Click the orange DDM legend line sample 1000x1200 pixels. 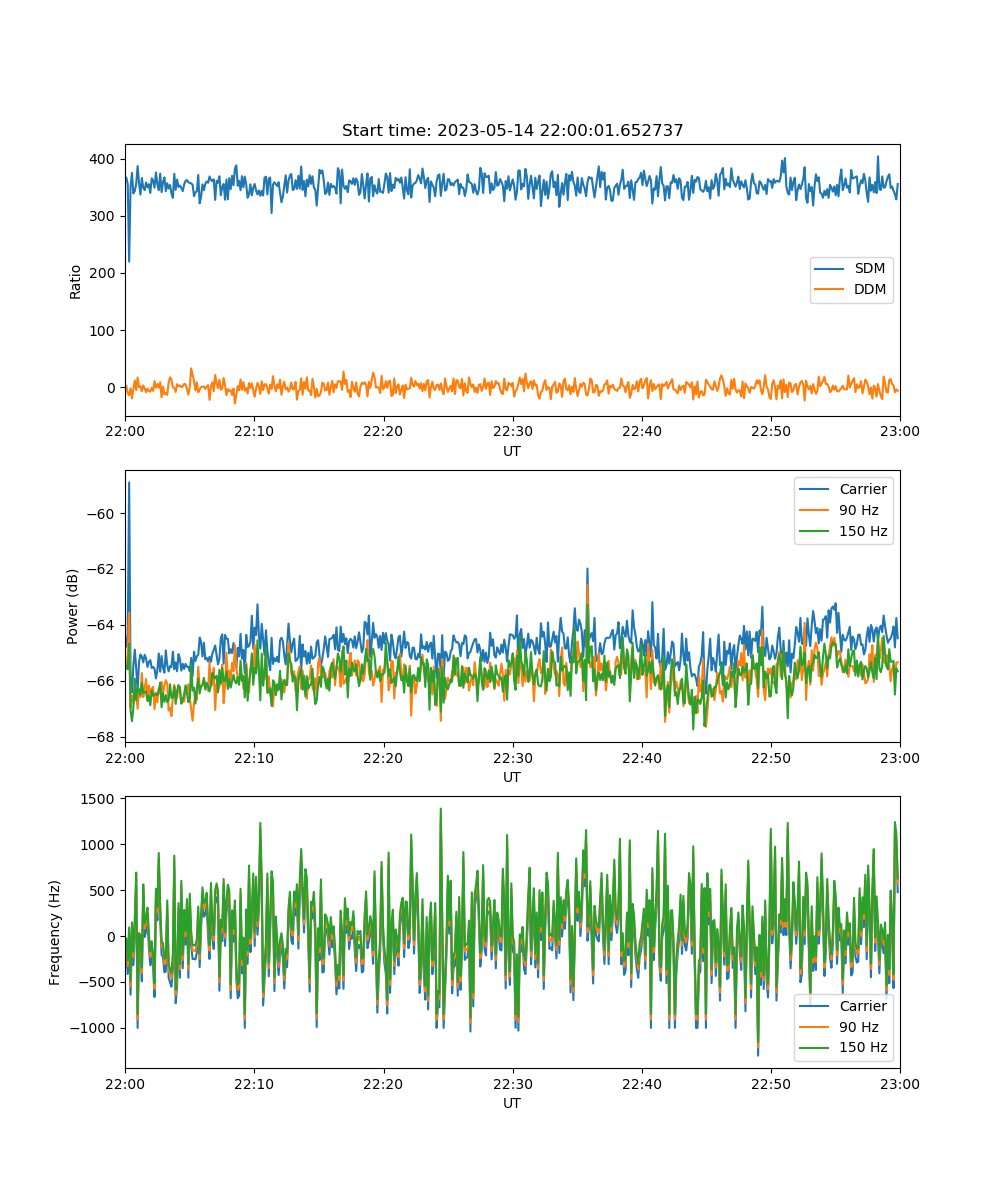point(831,290)
